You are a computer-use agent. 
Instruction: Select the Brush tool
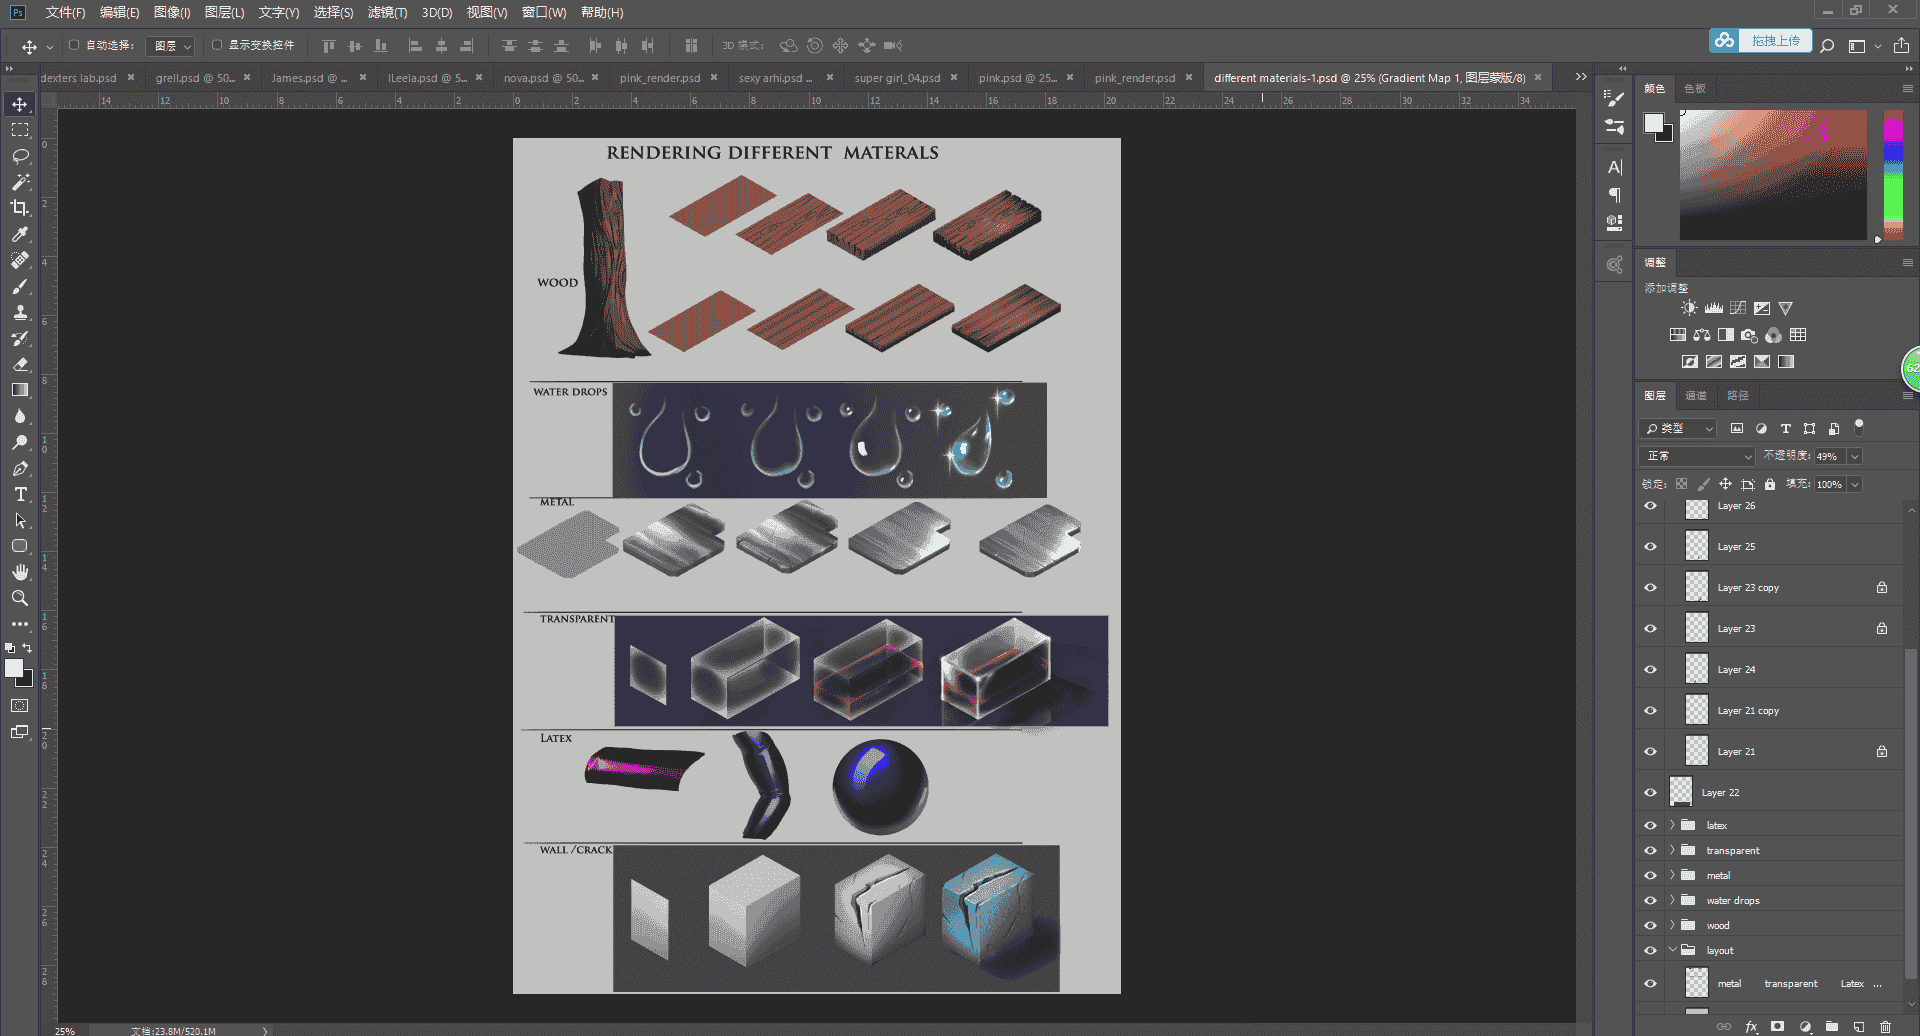[x=20, y=286]
